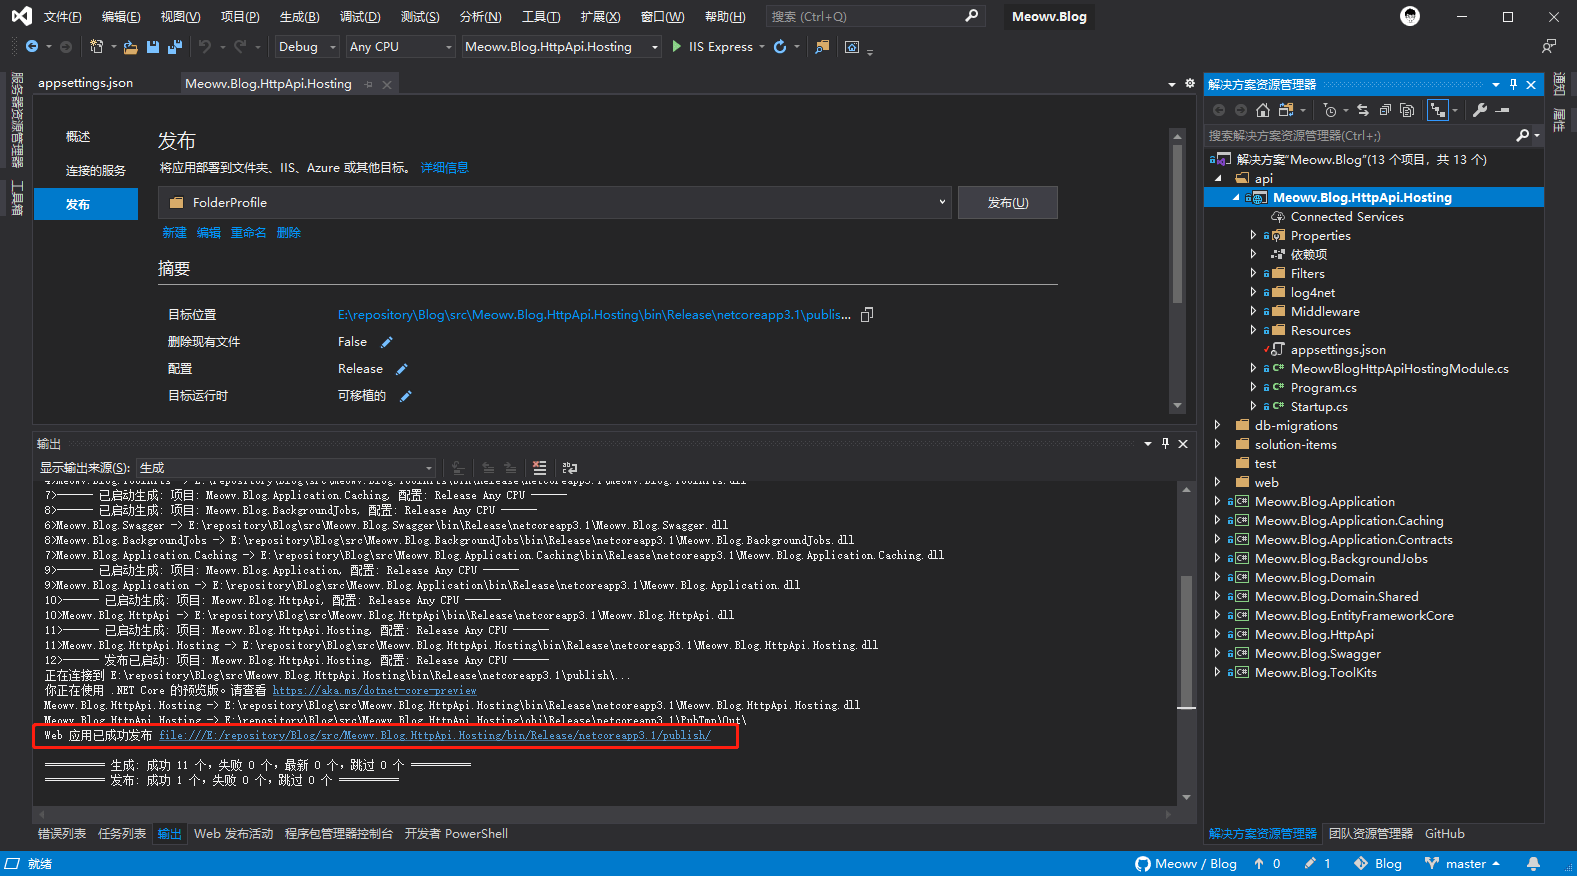Viewport: 1577px width, 876px height.
Task: Open the 生成(B) Build menu
Action: pyautogui.click(x=299, y=17)
